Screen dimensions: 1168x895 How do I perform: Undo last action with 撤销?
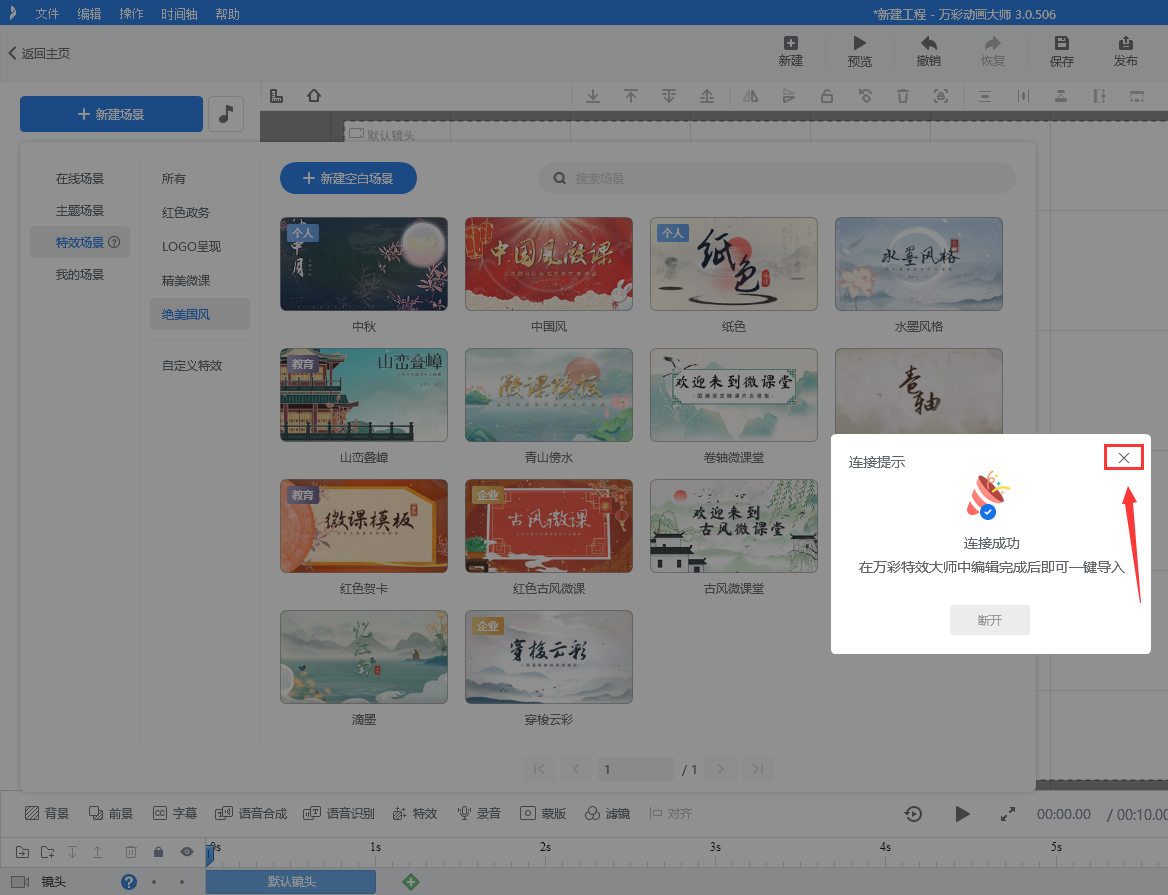928,51
